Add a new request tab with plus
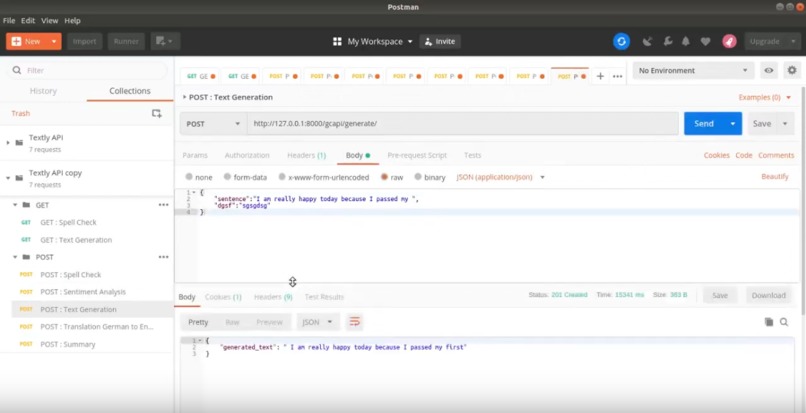The image size is (806, 413). tap(600, 76)
